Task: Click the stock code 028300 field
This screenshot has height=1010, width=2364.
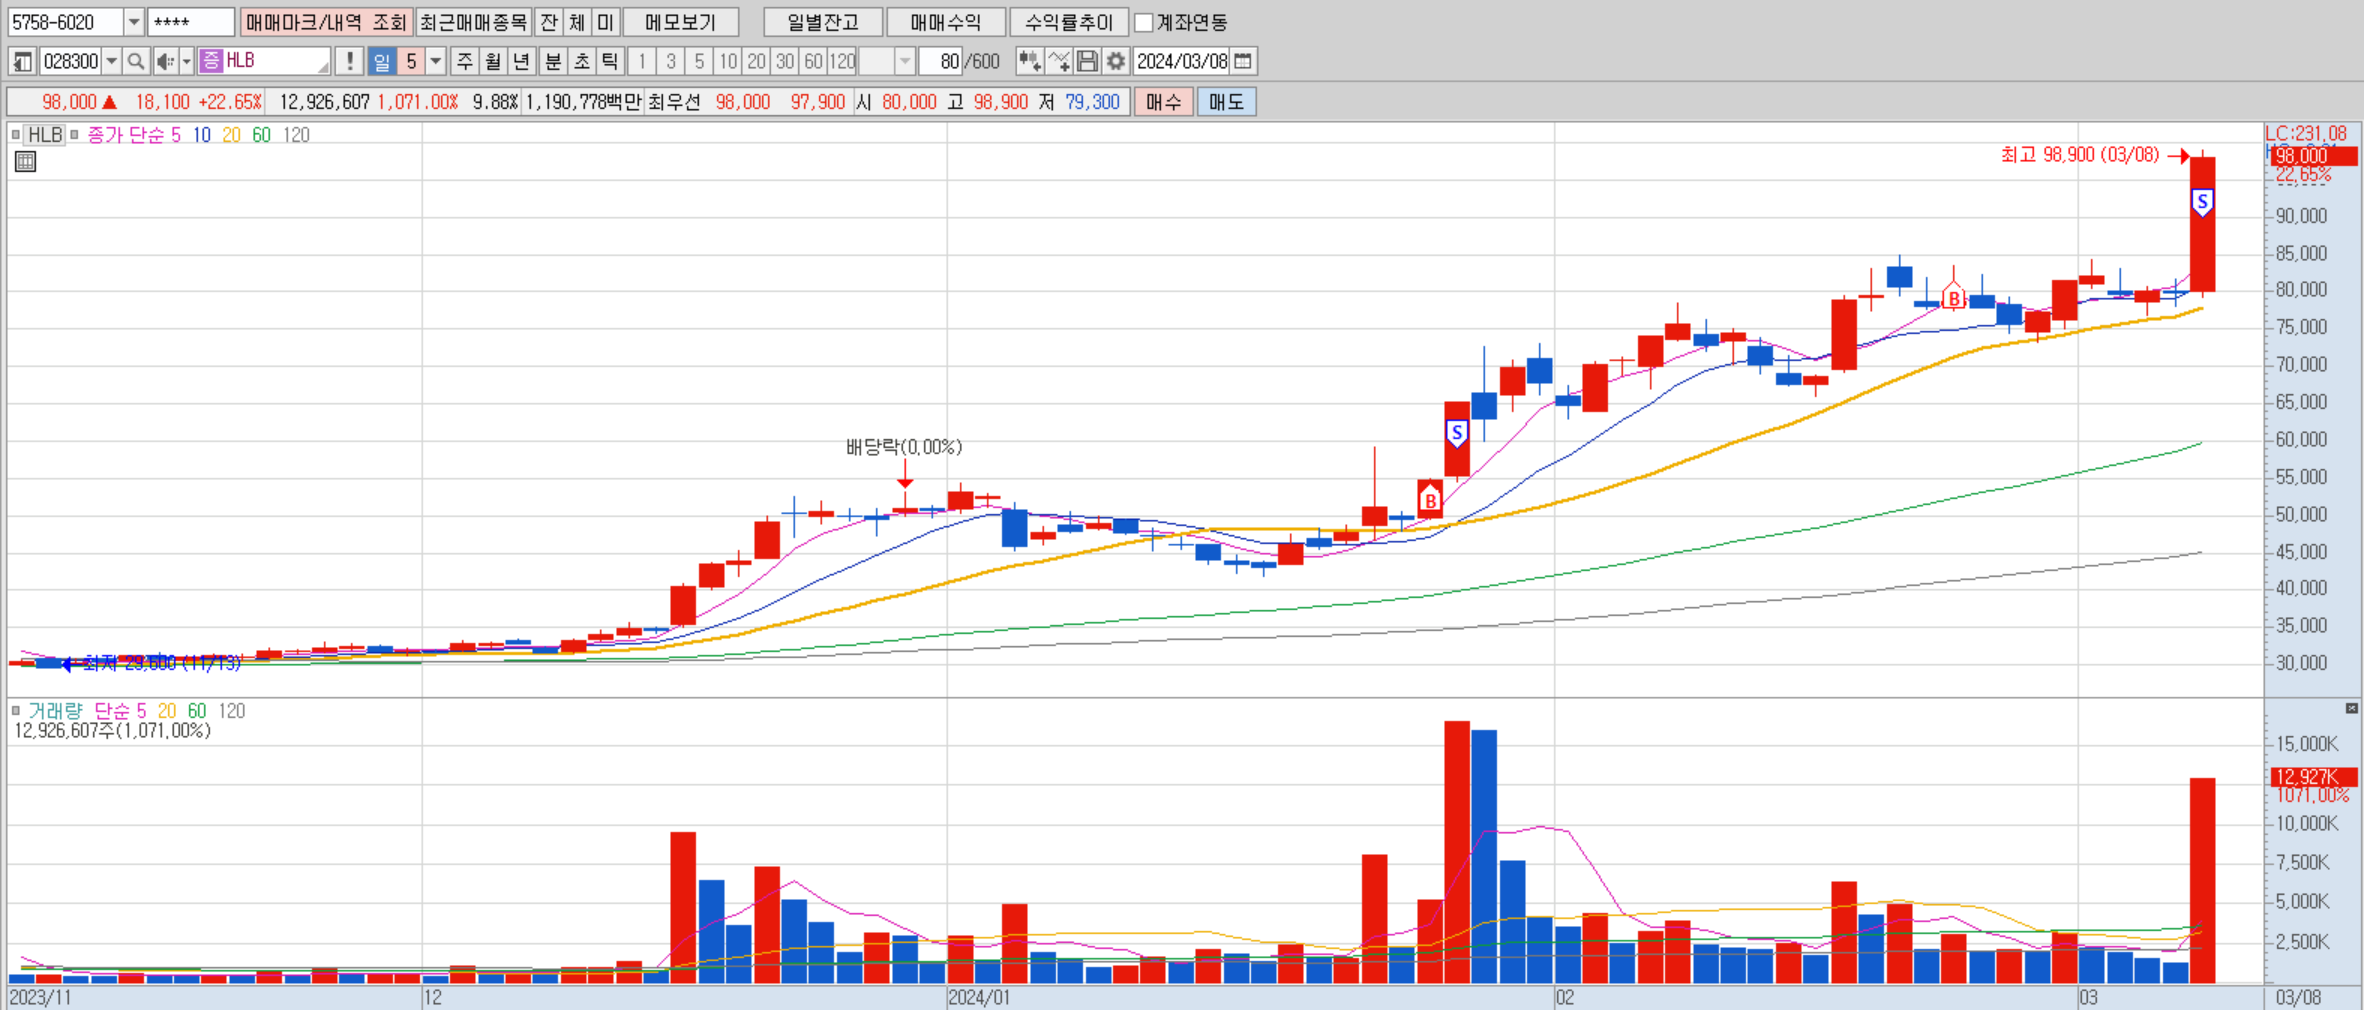Action: [x=70, y=62]
